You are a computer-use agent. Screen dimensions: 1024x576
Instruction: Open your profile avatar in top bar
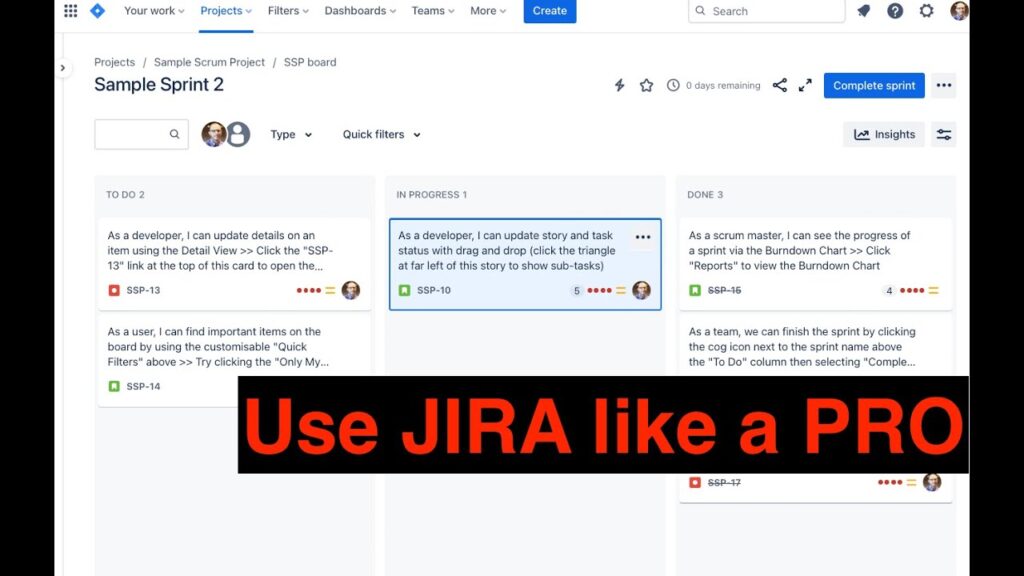[x=959, y=10]
